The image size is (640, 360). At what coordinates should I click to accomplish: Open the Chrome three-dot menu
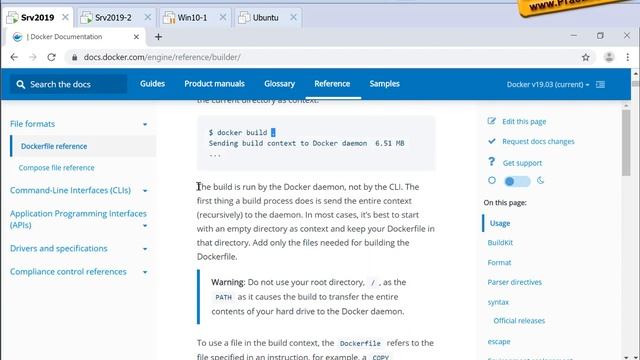628,57
